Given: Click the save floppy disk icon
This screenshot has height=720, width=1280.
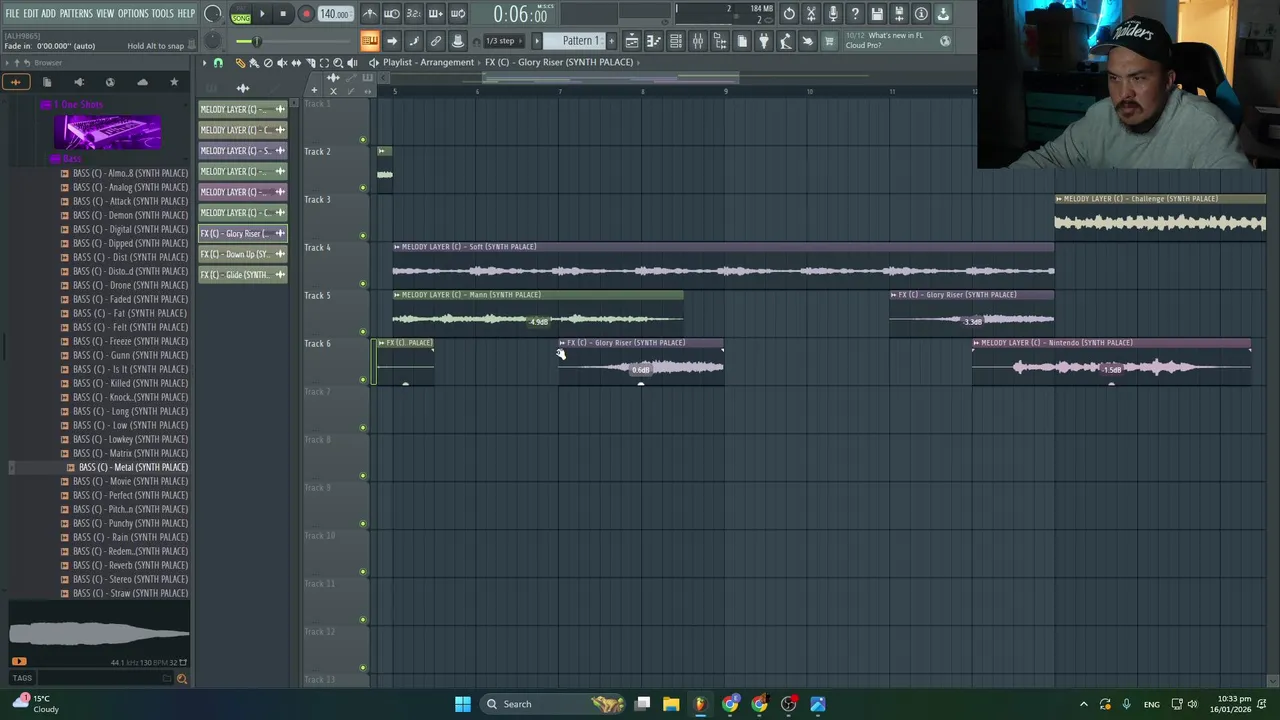Looking at the screenshot, I should coord(877,14).
